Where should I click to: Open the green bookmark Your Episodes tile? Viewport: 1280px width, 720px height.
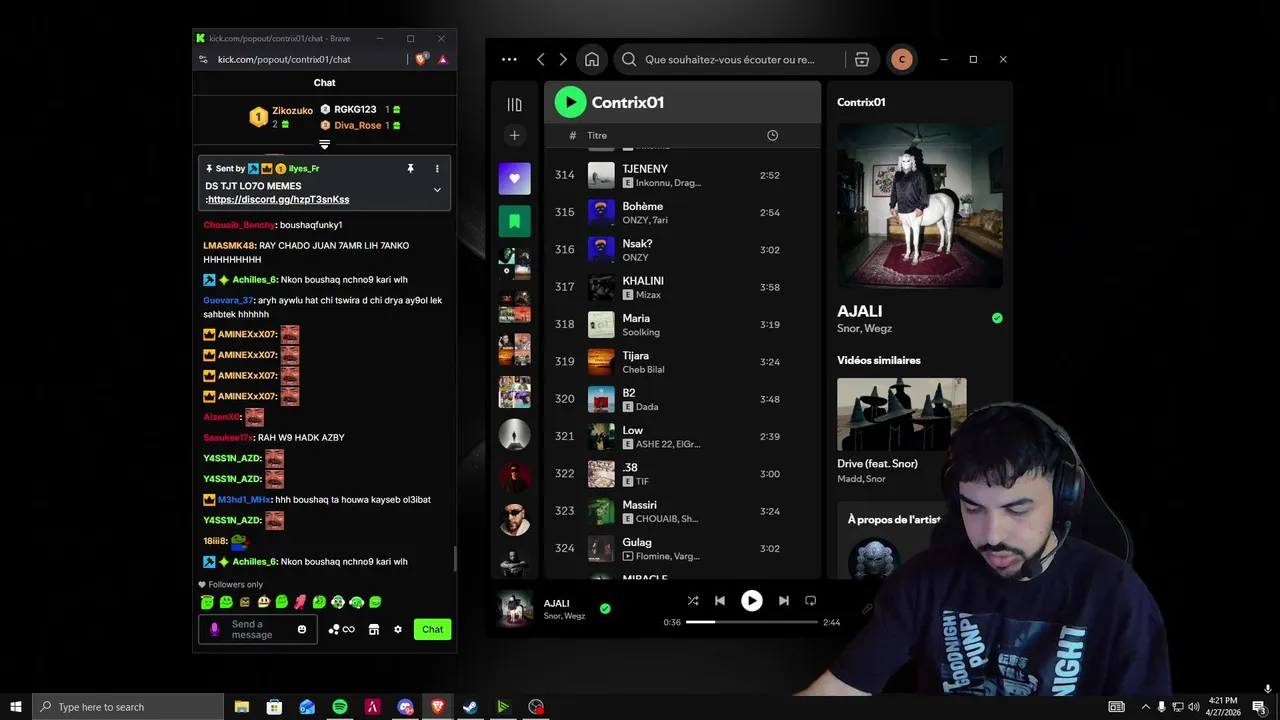click(514, 221)
